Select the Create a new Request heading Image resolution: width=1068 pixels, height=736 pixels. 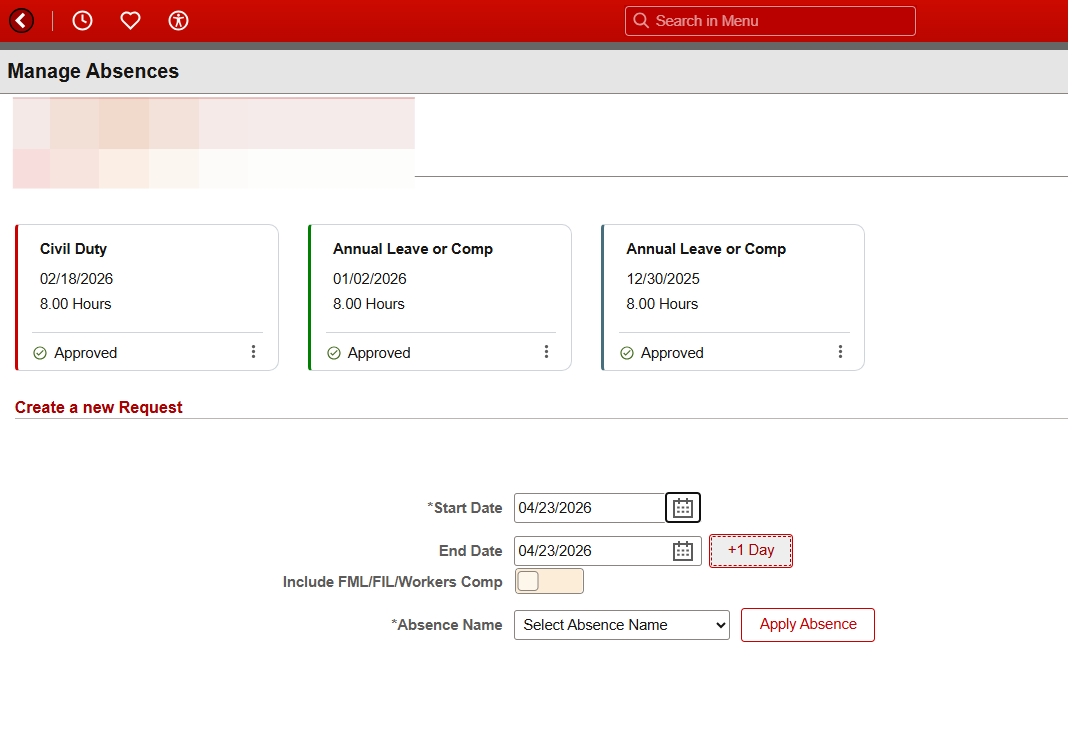coord(99,407)
